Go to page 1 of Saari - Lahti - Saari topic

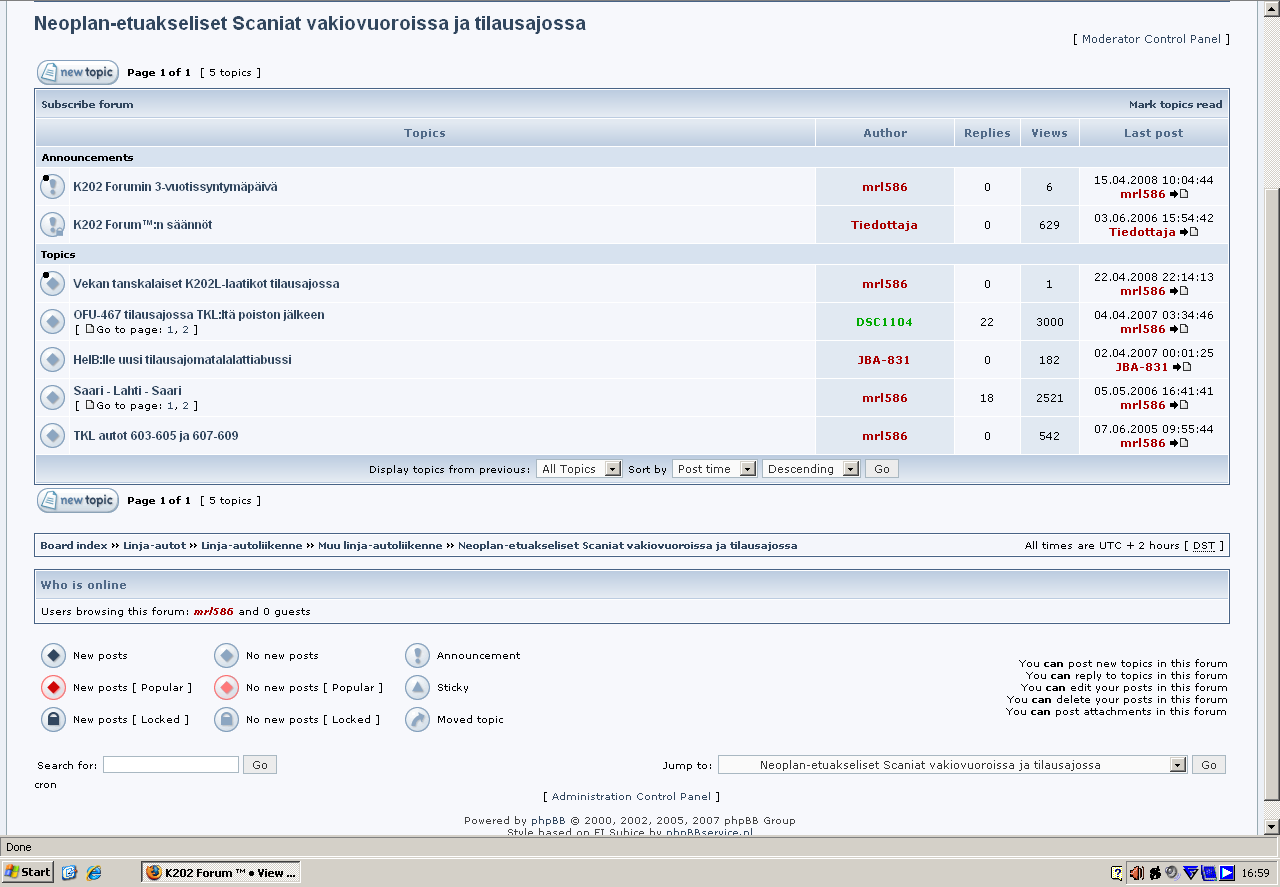pyautogui.click(x=170, y=406)
